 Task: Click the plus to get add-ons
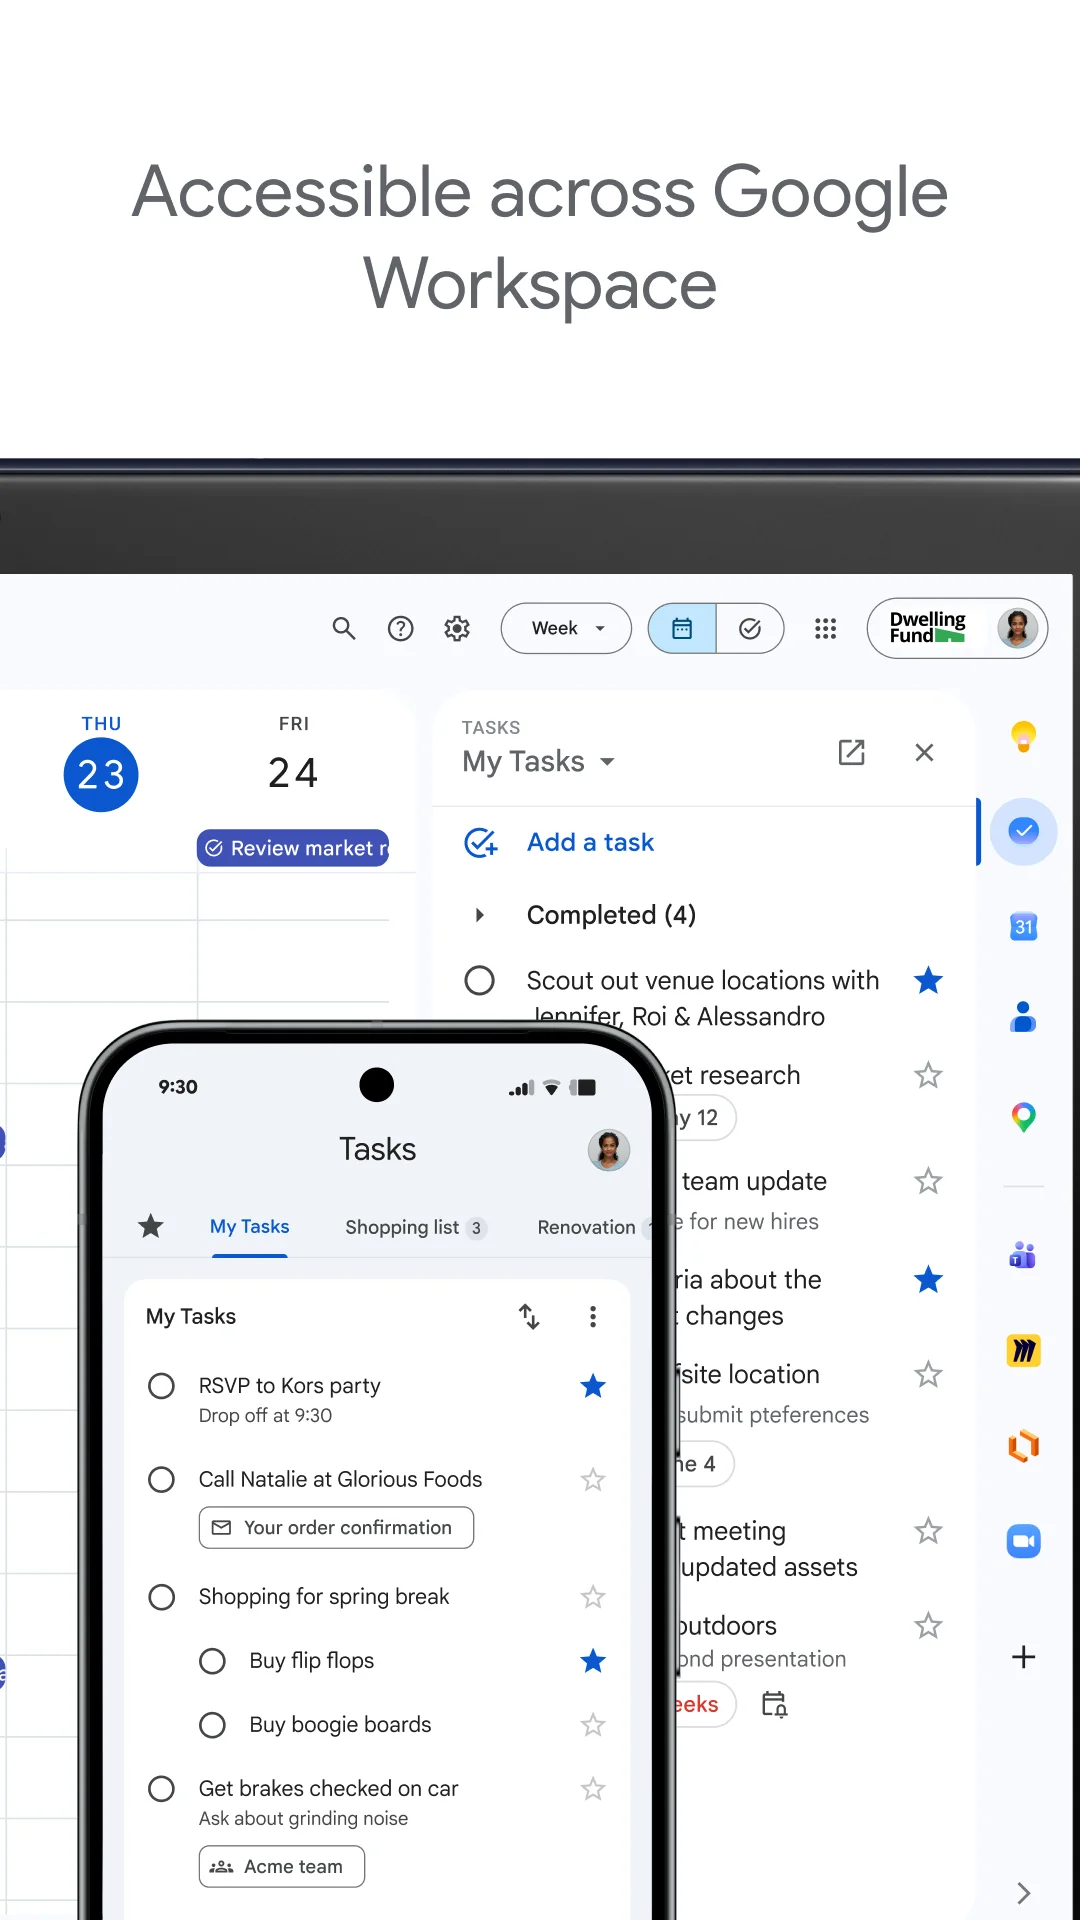[1023, 1657]
